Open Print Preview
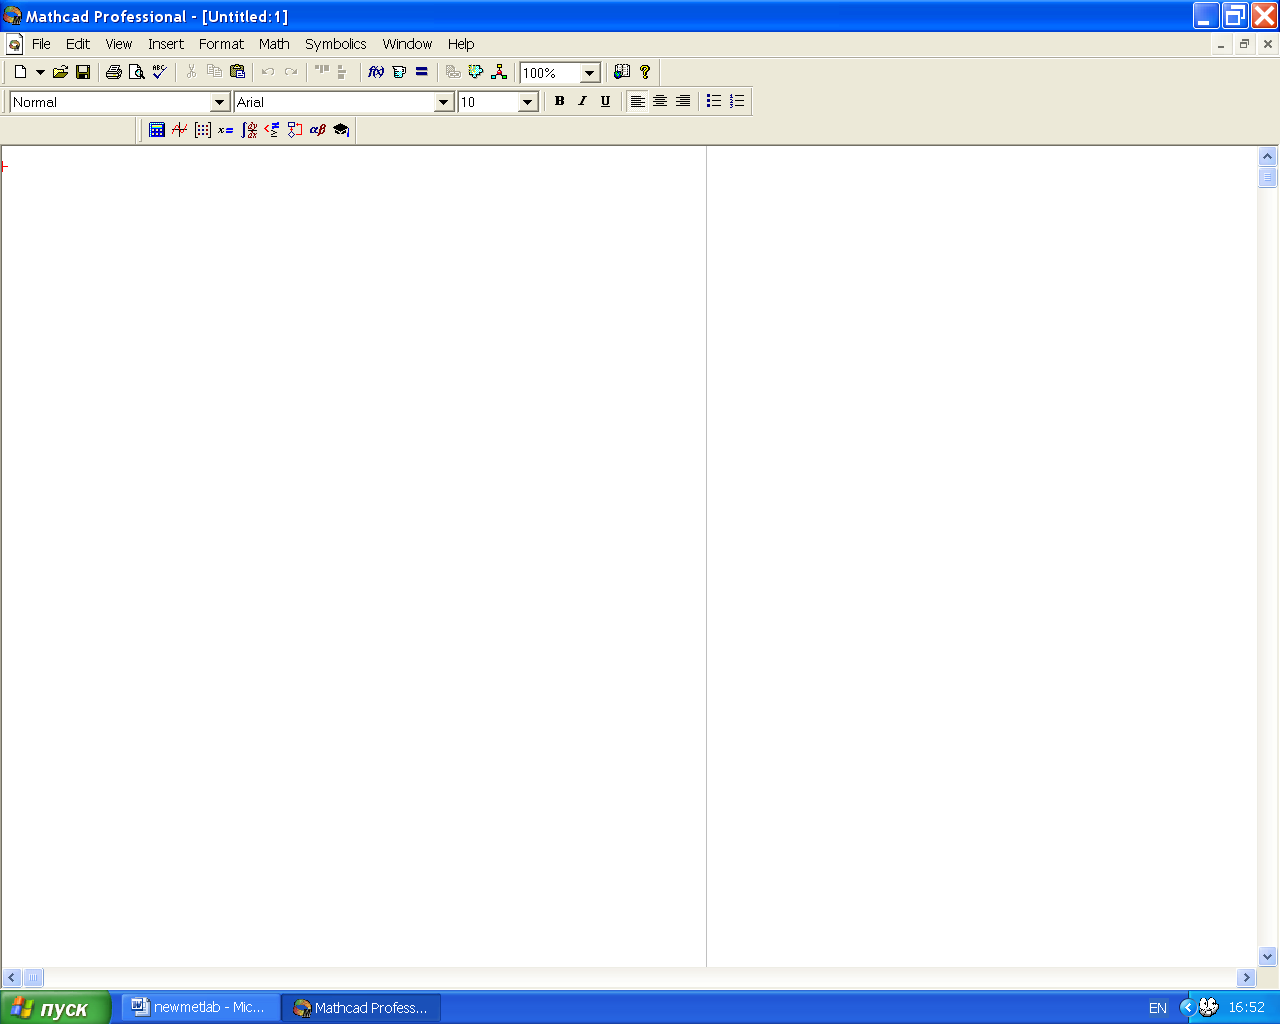 [x=137, y=72]
